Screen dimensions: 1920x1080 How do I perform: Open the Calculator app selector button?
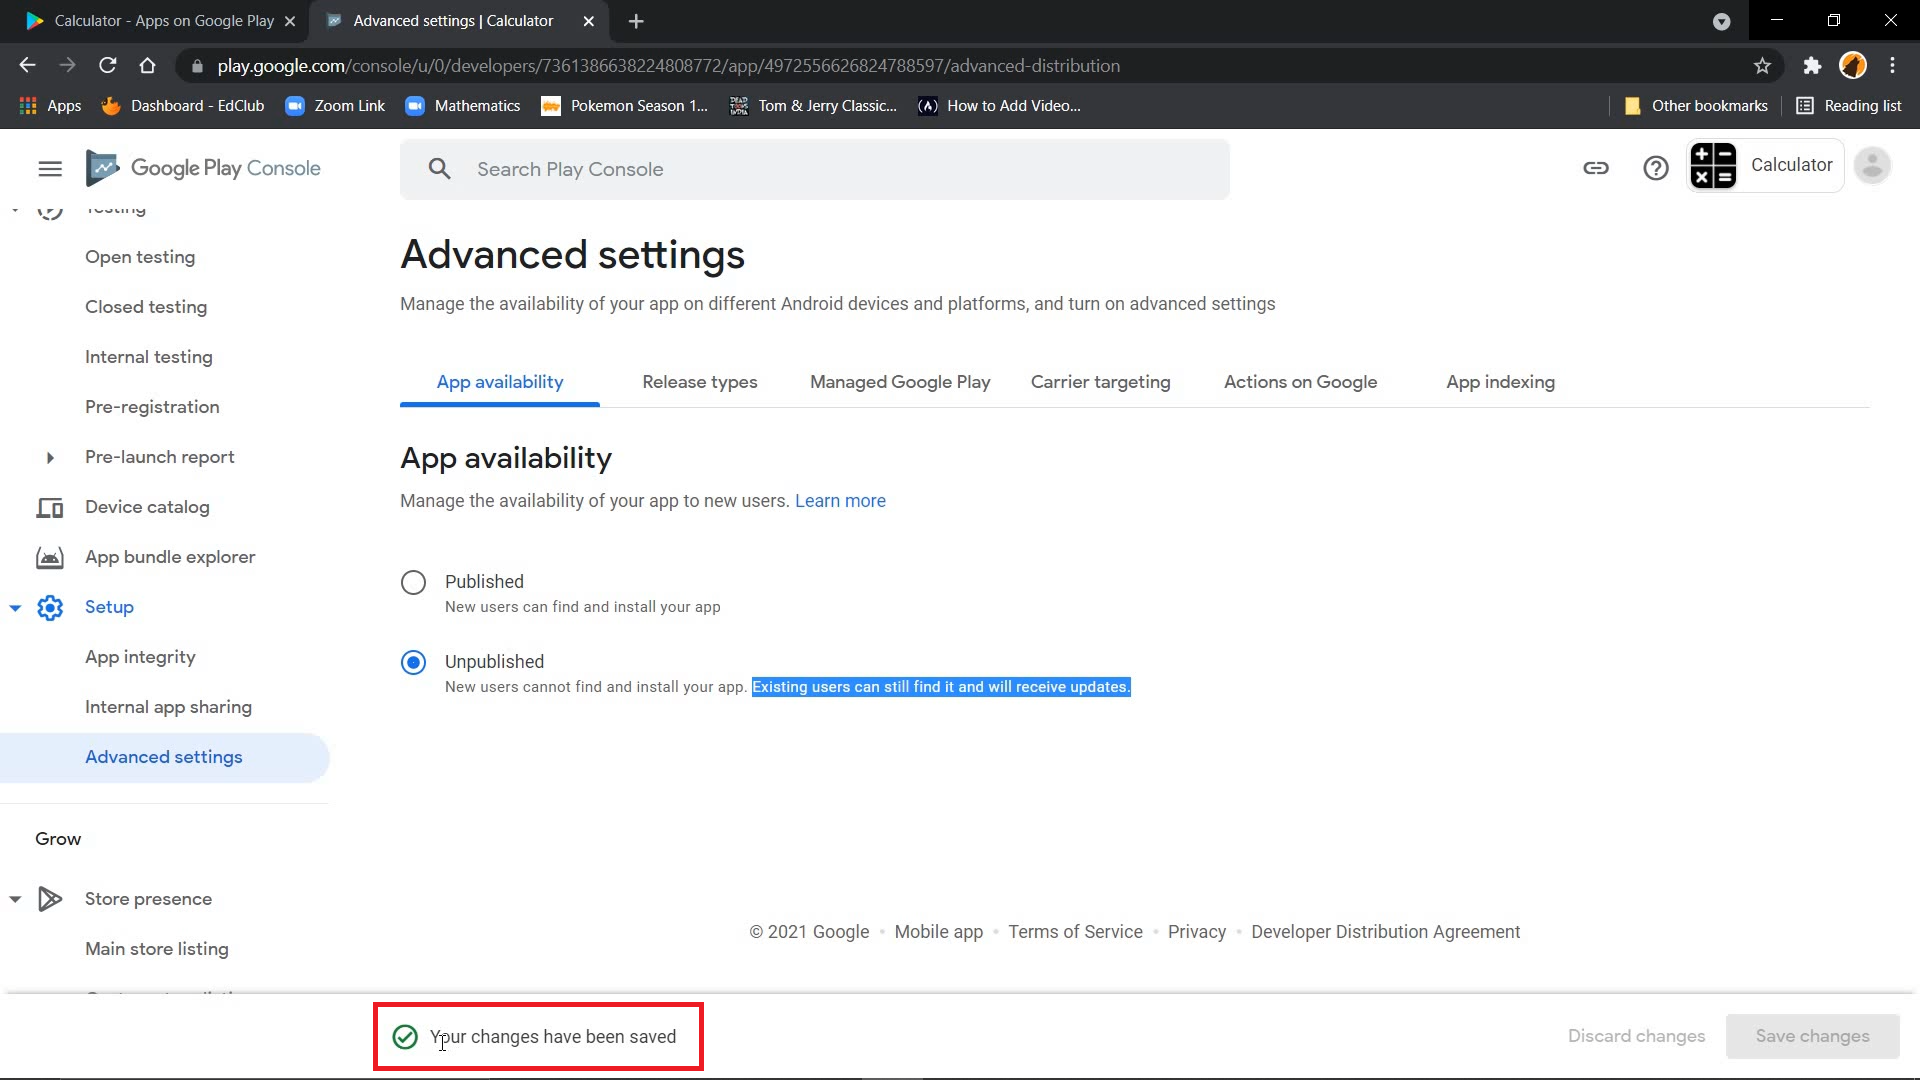pos(1765,166)
